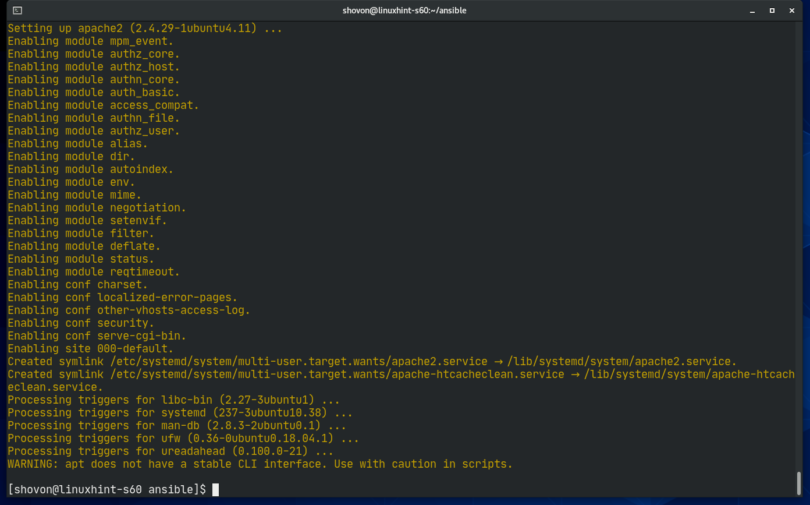
Task: Click the line 'Enabling module reqtimeout.'
Action: 94,272
